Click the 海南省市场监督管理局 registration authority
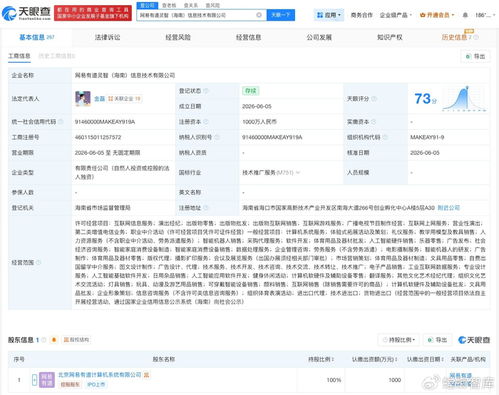Image resolution: width=499 pixels, height=395 pixels. pos(103,208)
